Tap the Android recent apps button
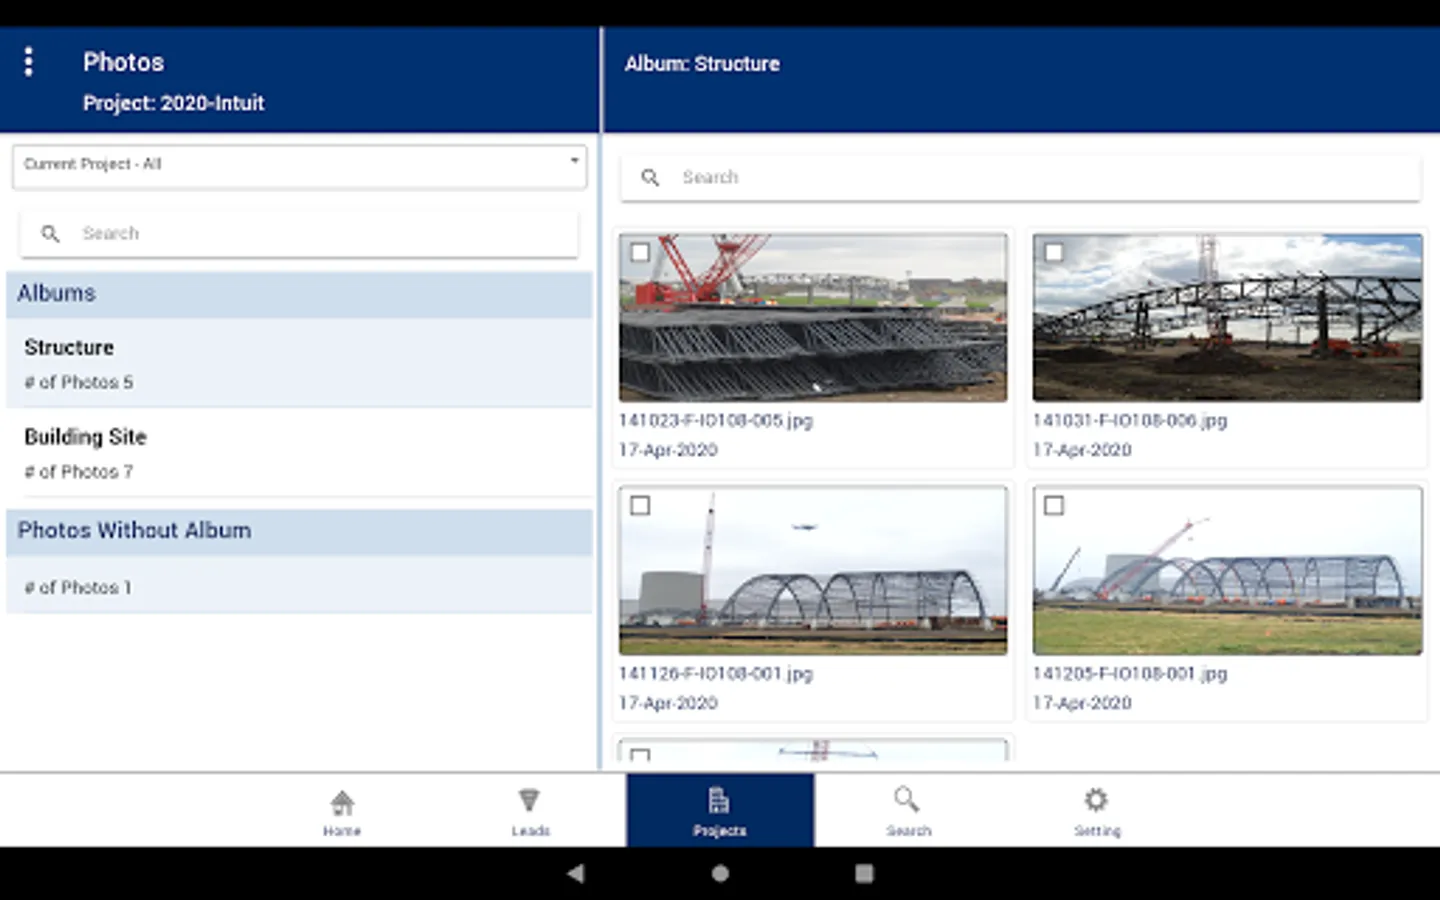 864,873
